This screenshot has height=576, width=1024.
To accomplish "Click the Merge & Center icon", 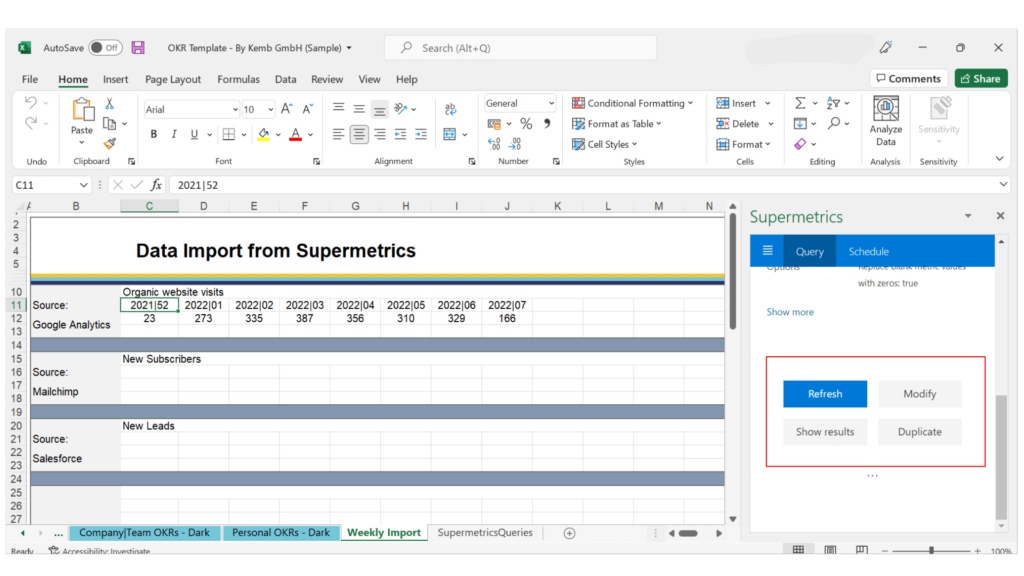I will (x=450, y=134).
